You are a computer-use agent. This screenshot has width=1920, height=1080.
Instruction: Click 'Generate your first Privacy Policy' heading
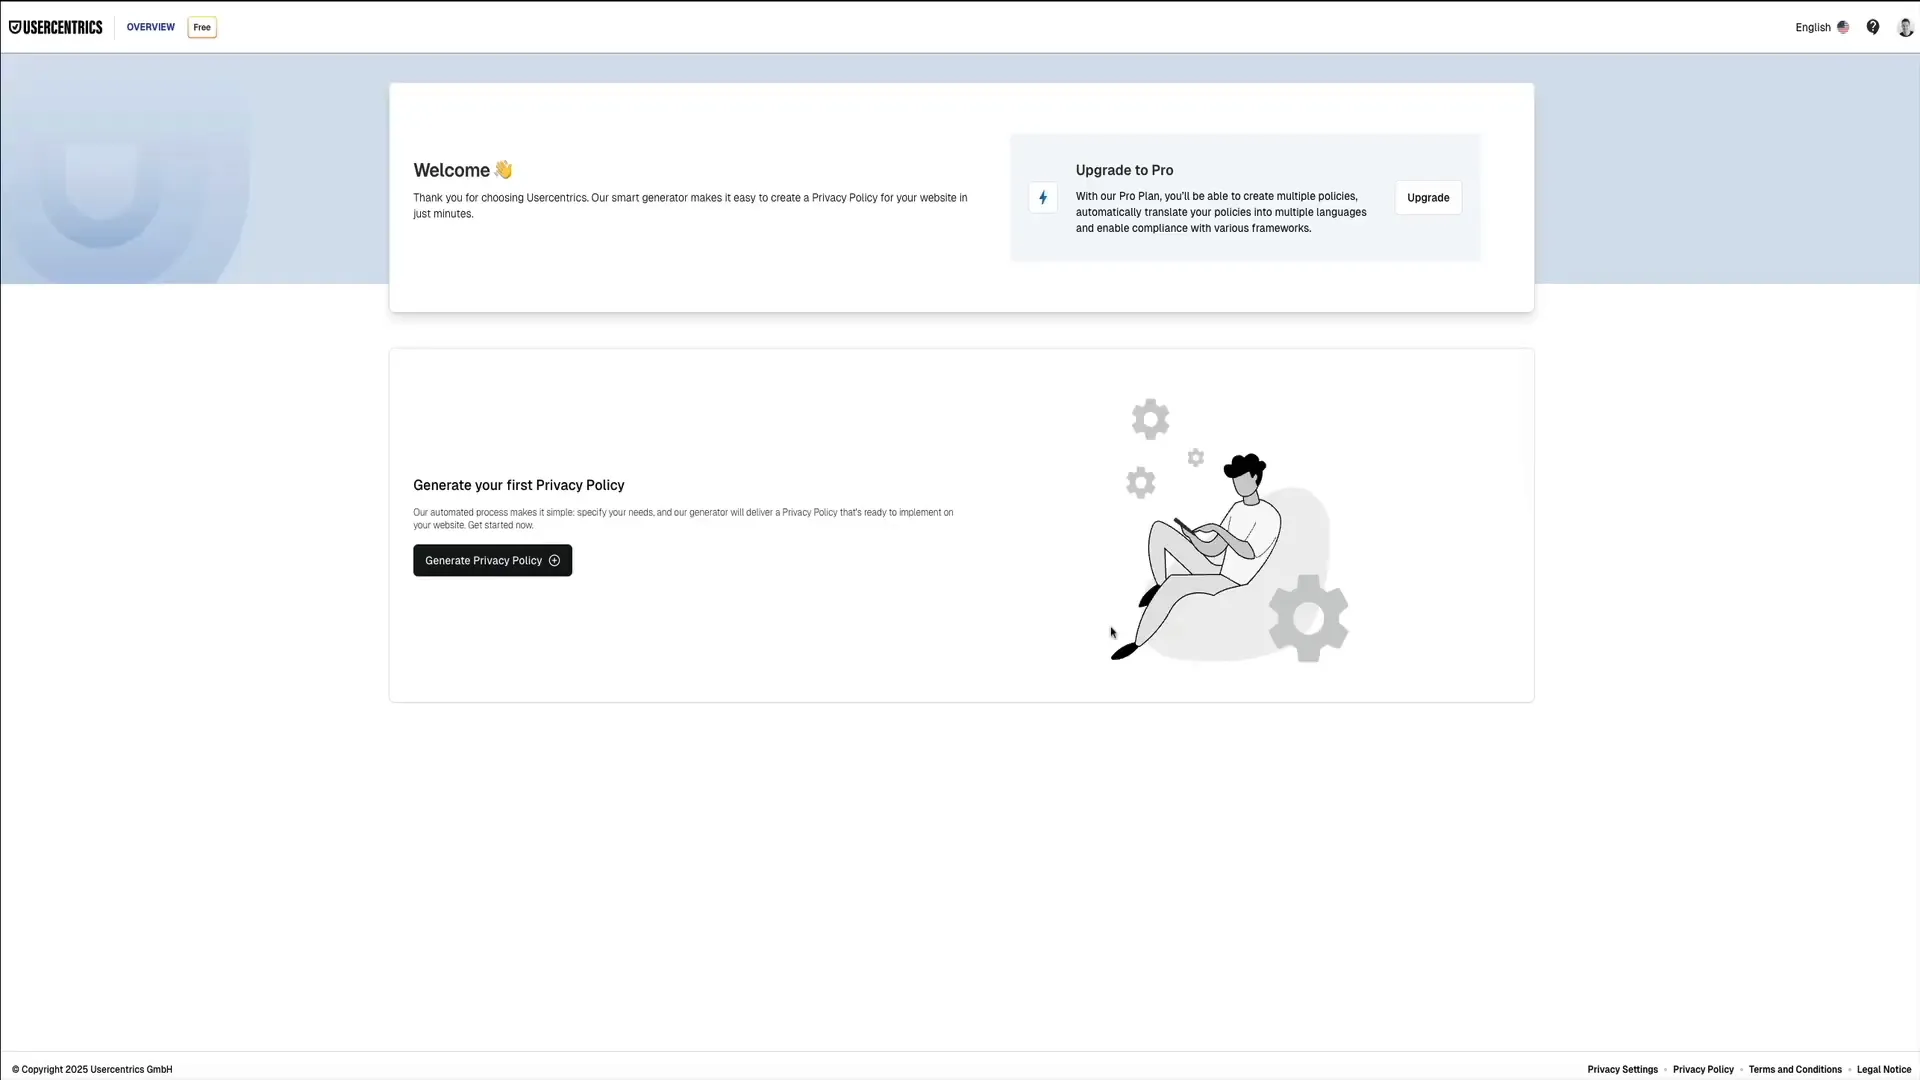tap(518, 485)
